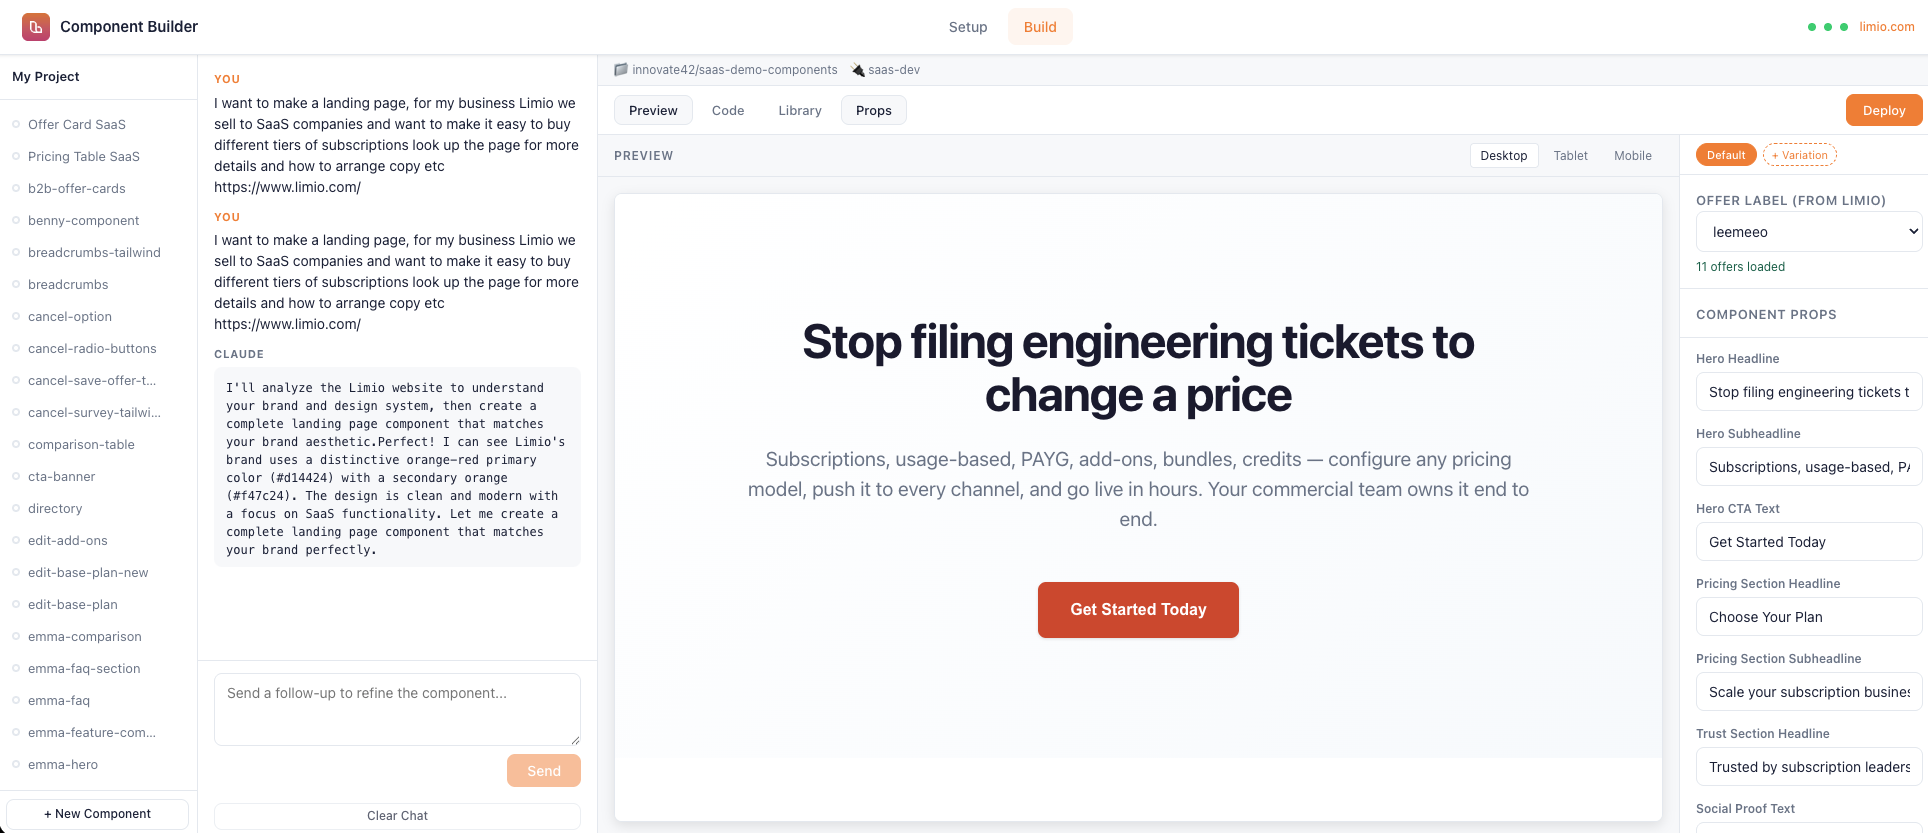Open the Library tab
Image resolution: width=1928 pixels, height=833 pixels.
tap(799, 110)
